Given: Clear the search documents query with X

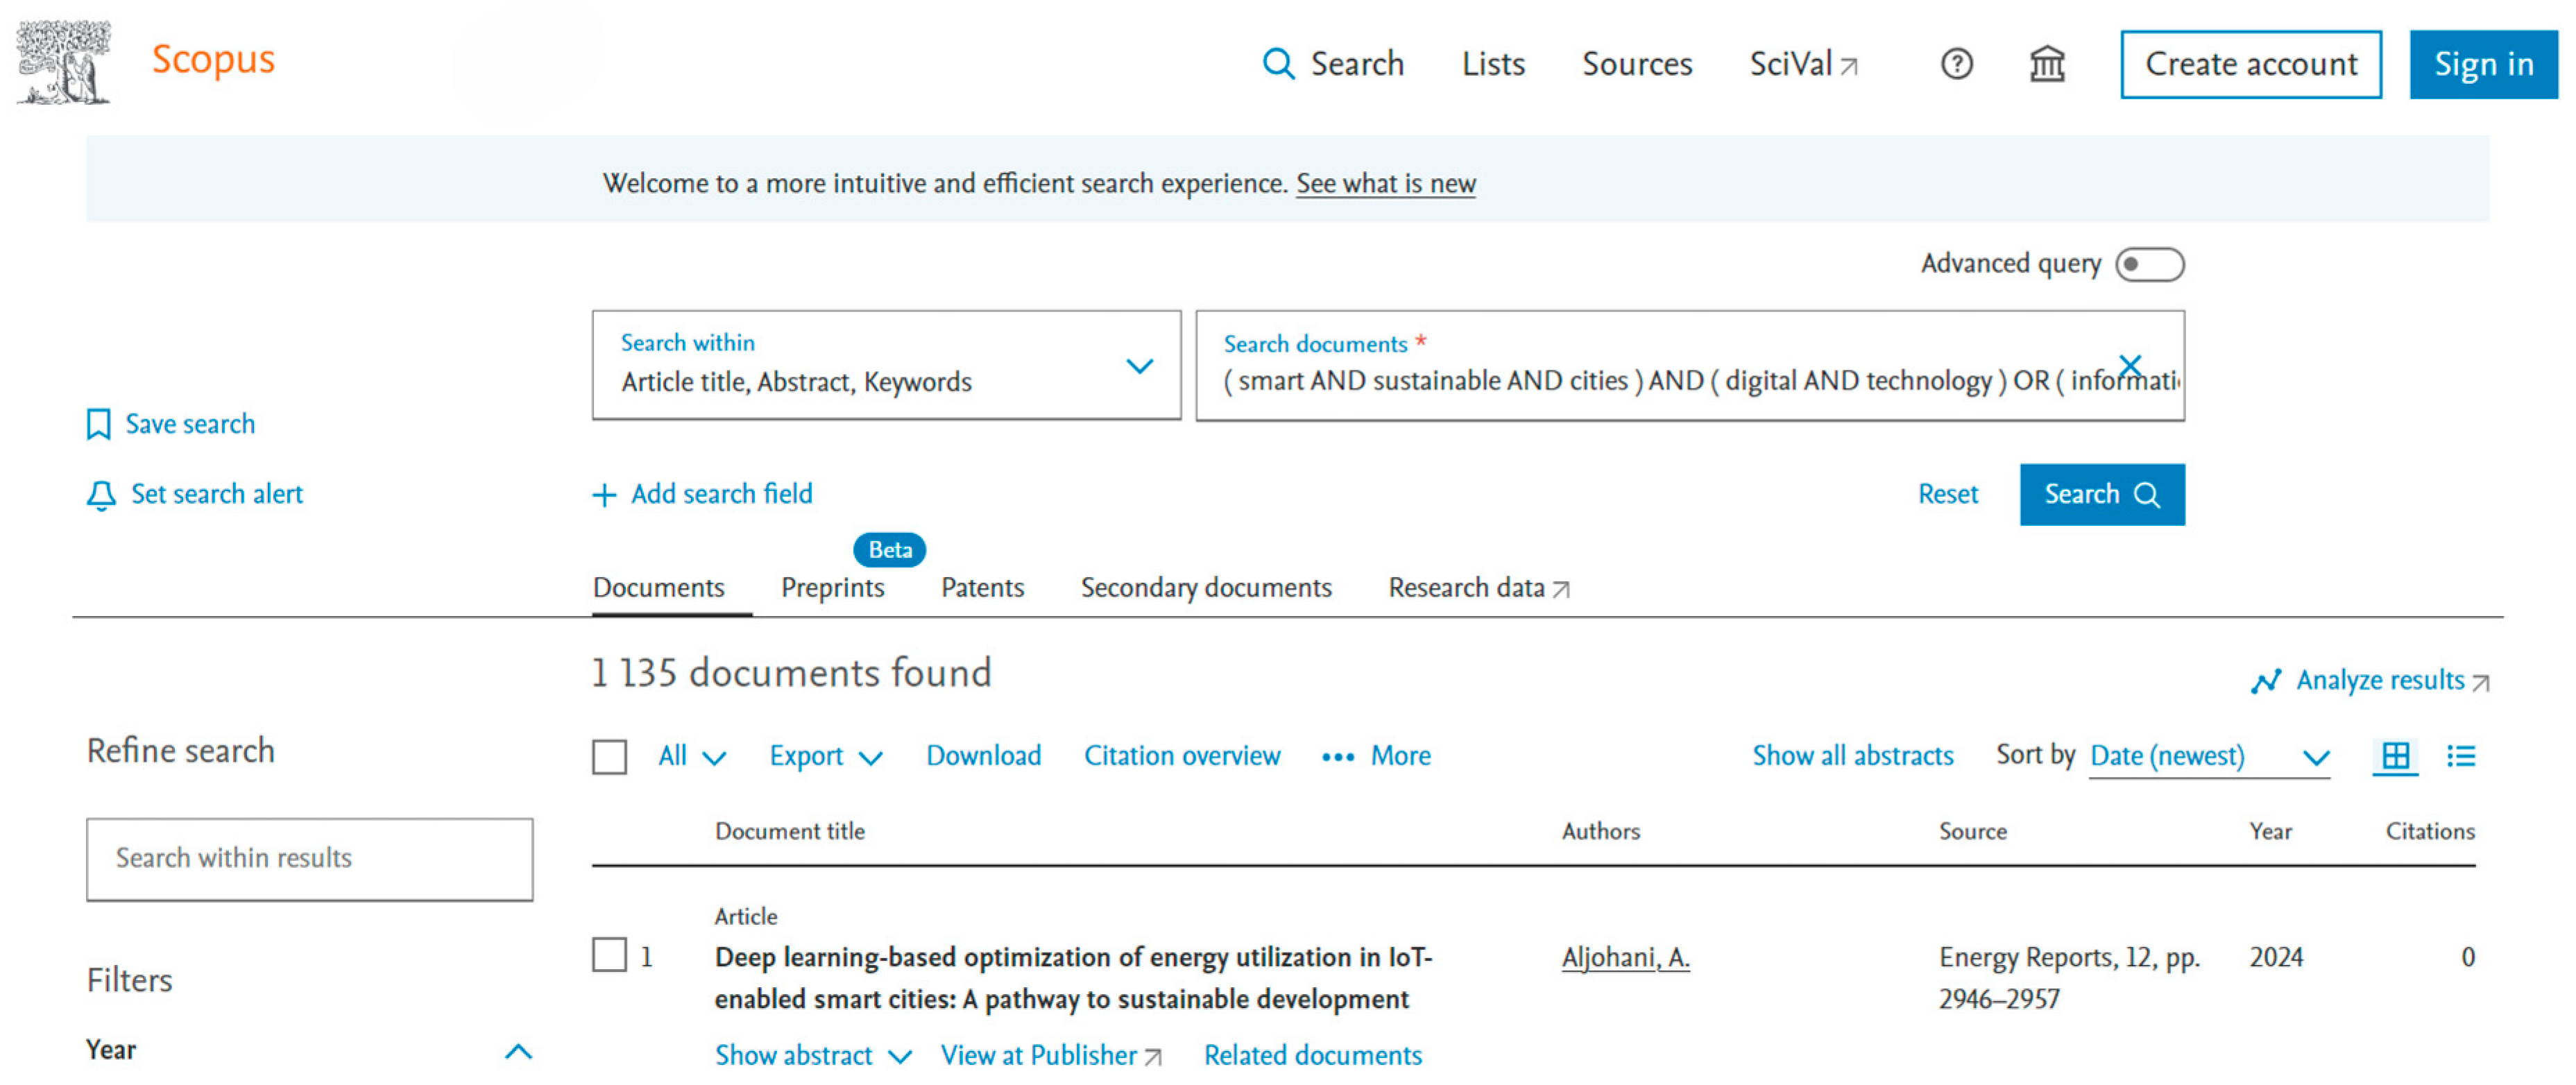Looking at the screenshot, I should 2130,365.
